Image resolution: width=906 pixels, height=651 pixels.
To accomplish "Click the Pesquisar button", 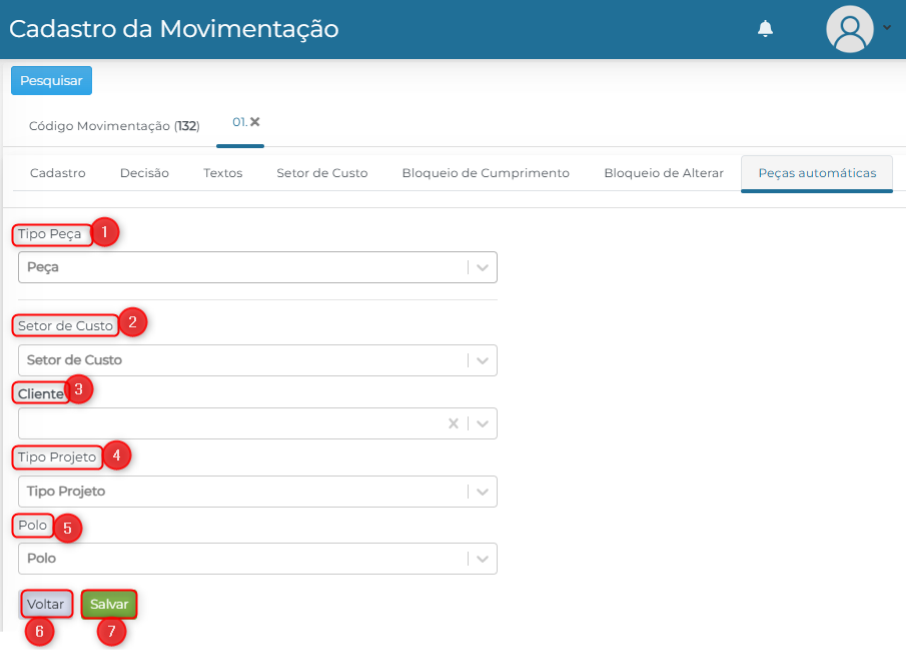I will click(x=51, y=80).
